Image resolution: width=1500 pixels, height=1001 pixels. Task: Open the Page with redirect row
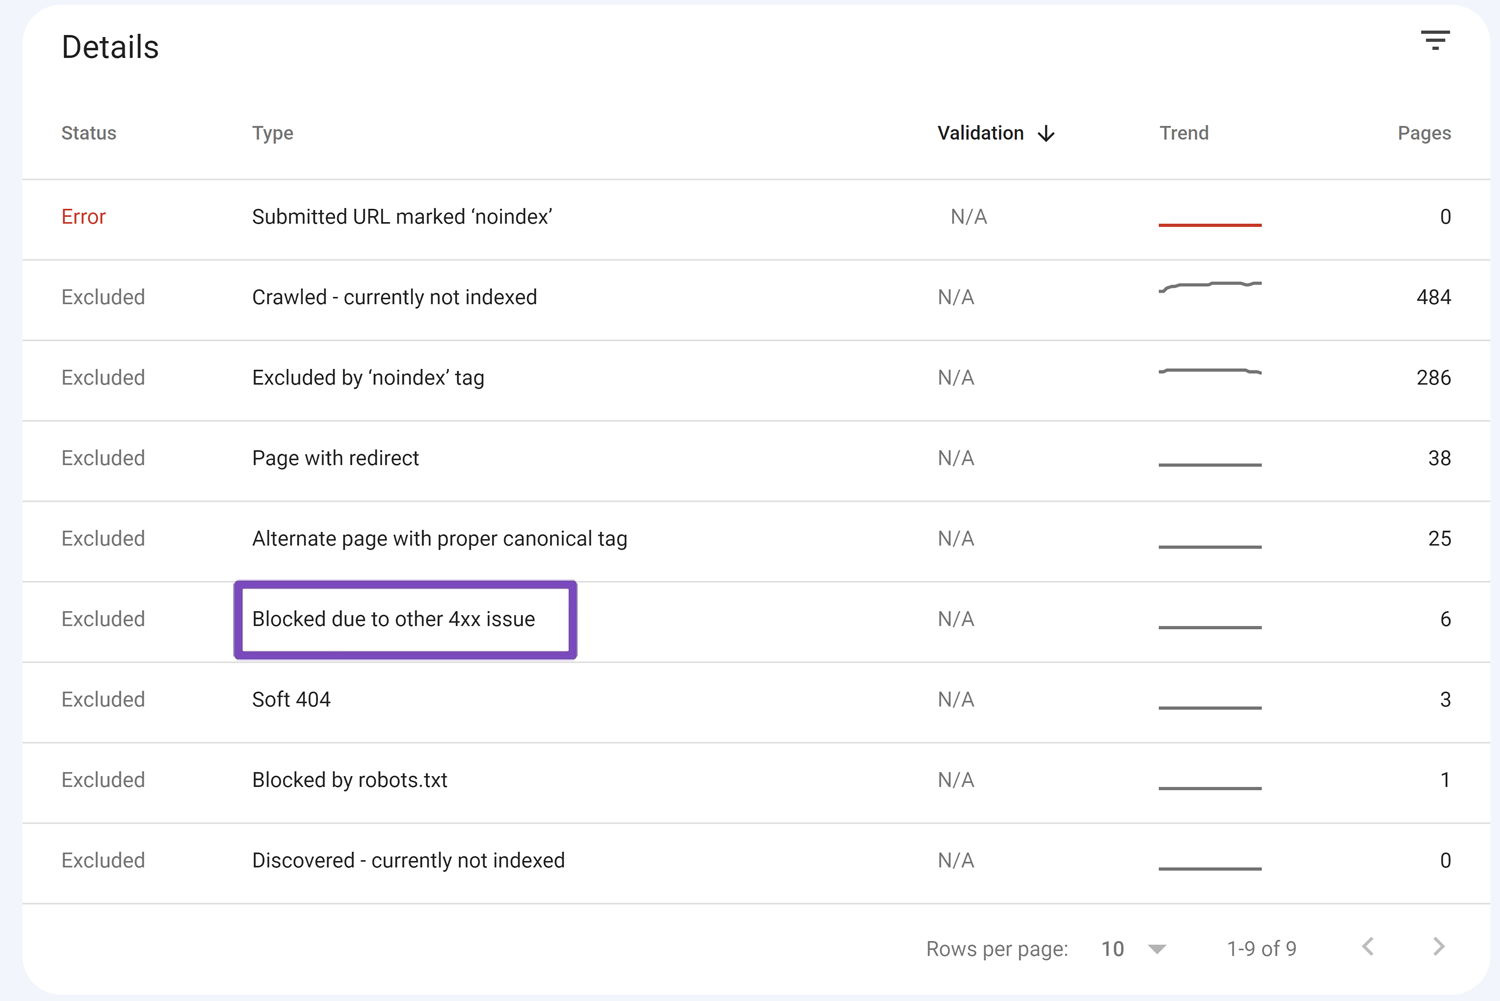pos(756,461)
